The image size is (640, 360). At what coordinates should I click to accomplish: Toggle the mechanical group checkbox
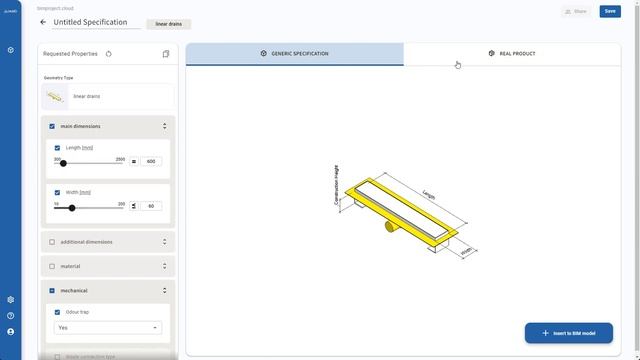coord(52,291)
